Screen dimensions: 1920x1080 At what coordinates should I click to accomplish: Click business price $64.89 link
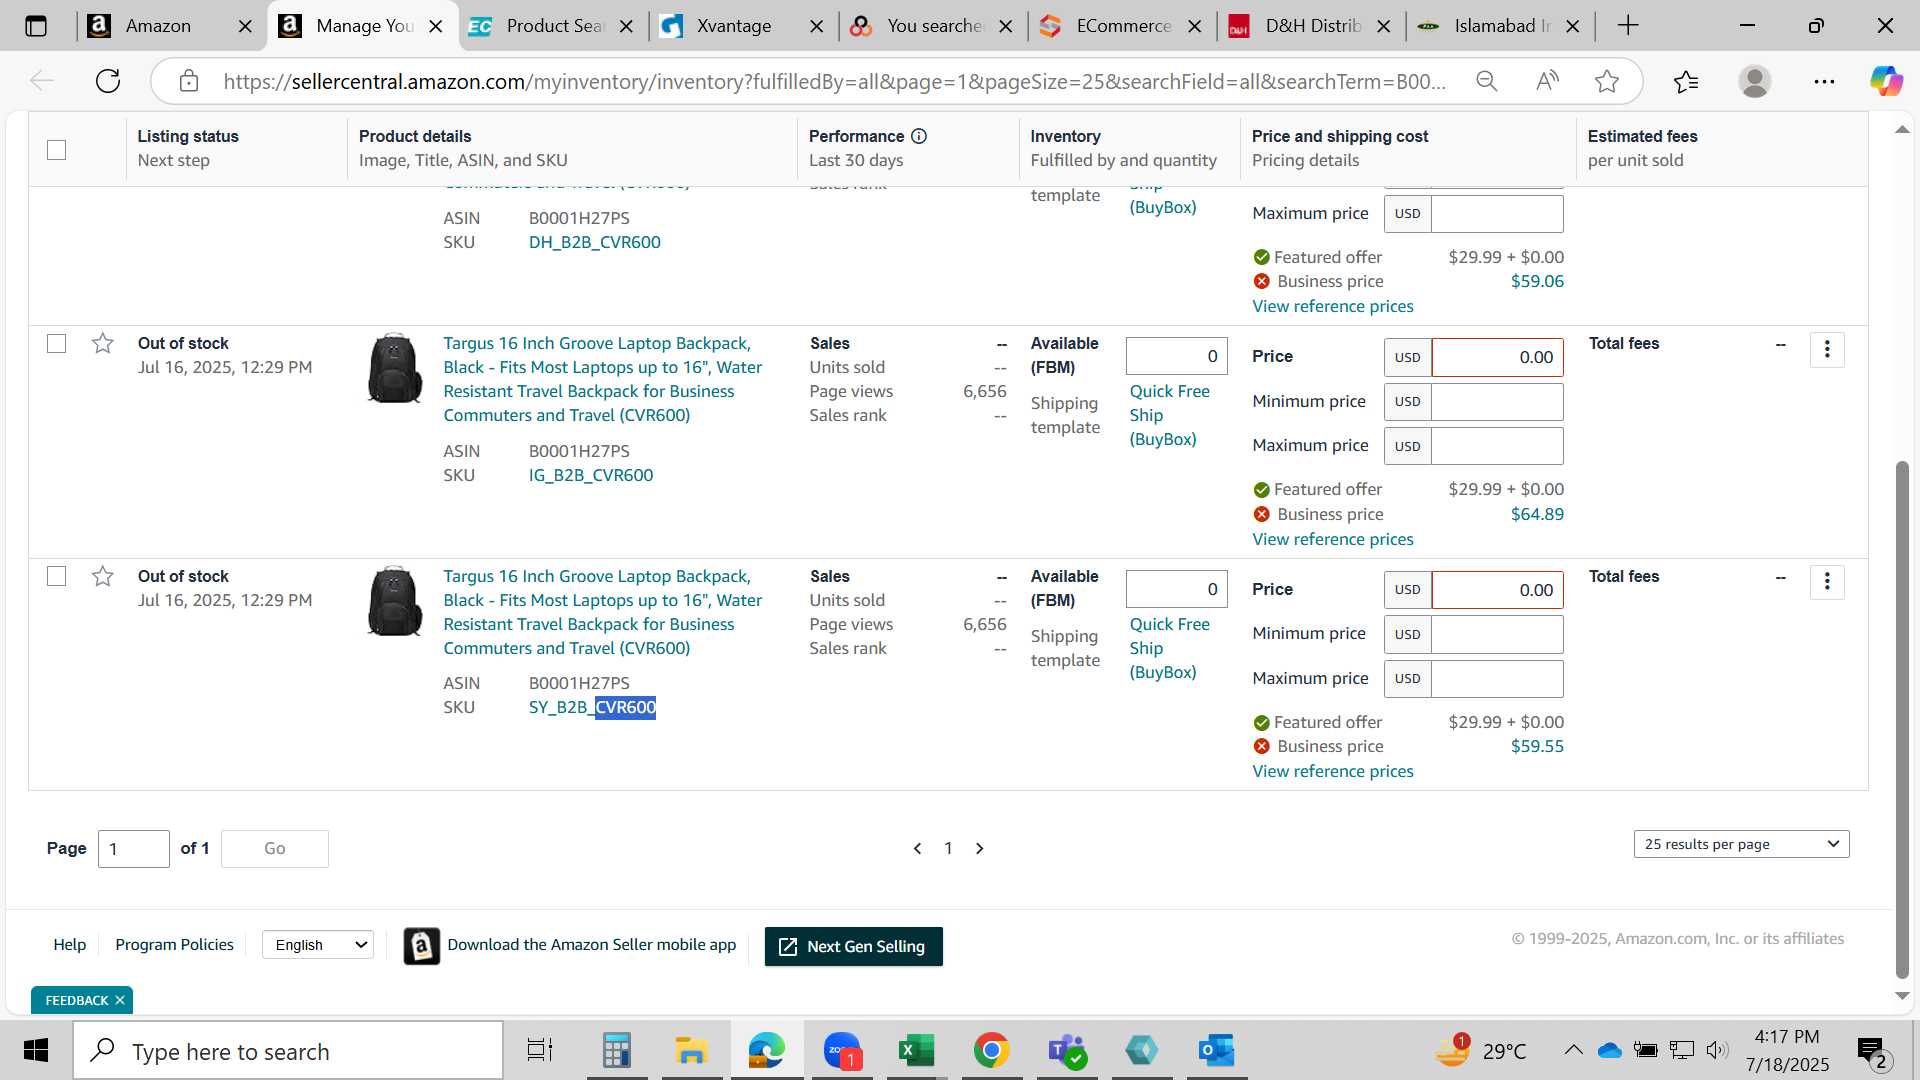coord(1537,515)
